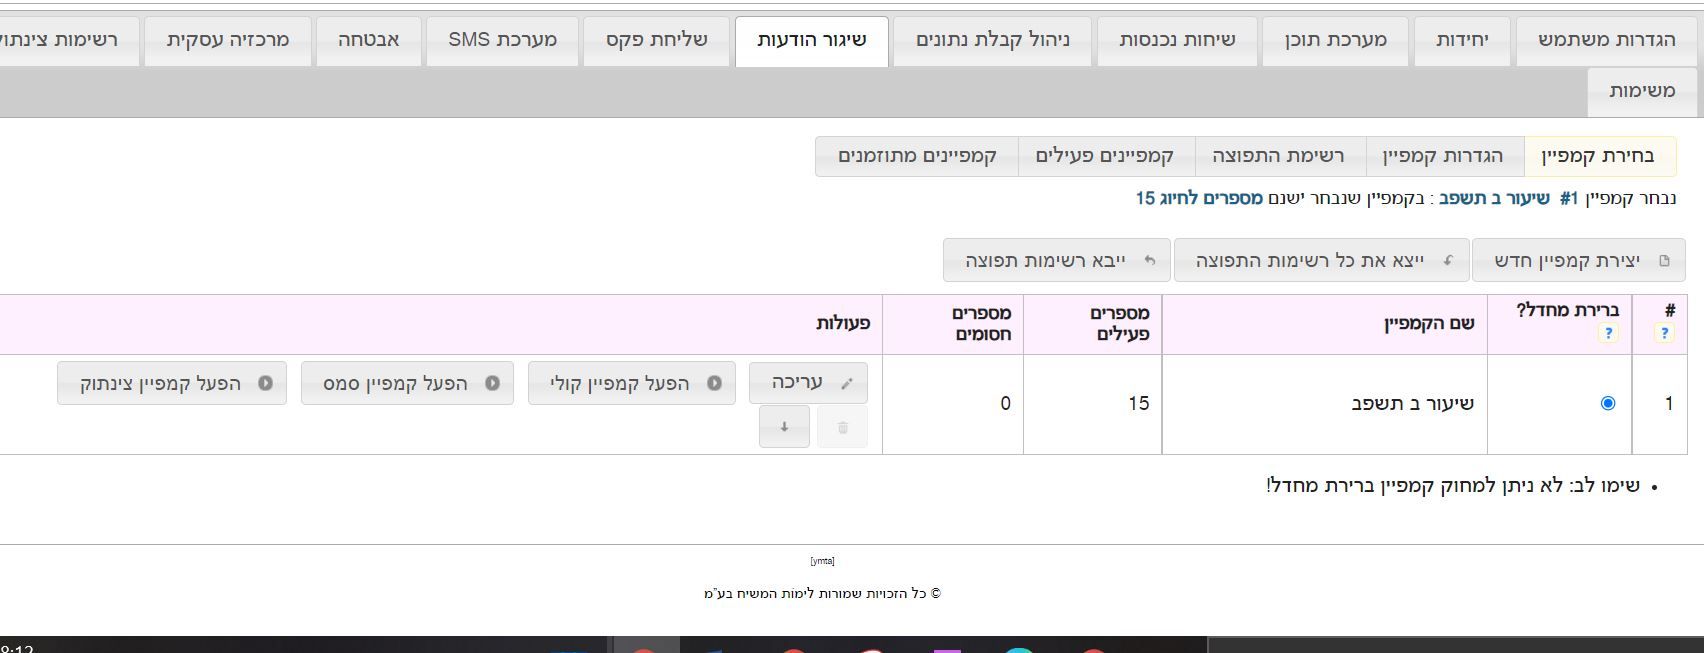
Task: Click the play icon on הפעל קמפיין צינתוק
Action: coord(265,383)
